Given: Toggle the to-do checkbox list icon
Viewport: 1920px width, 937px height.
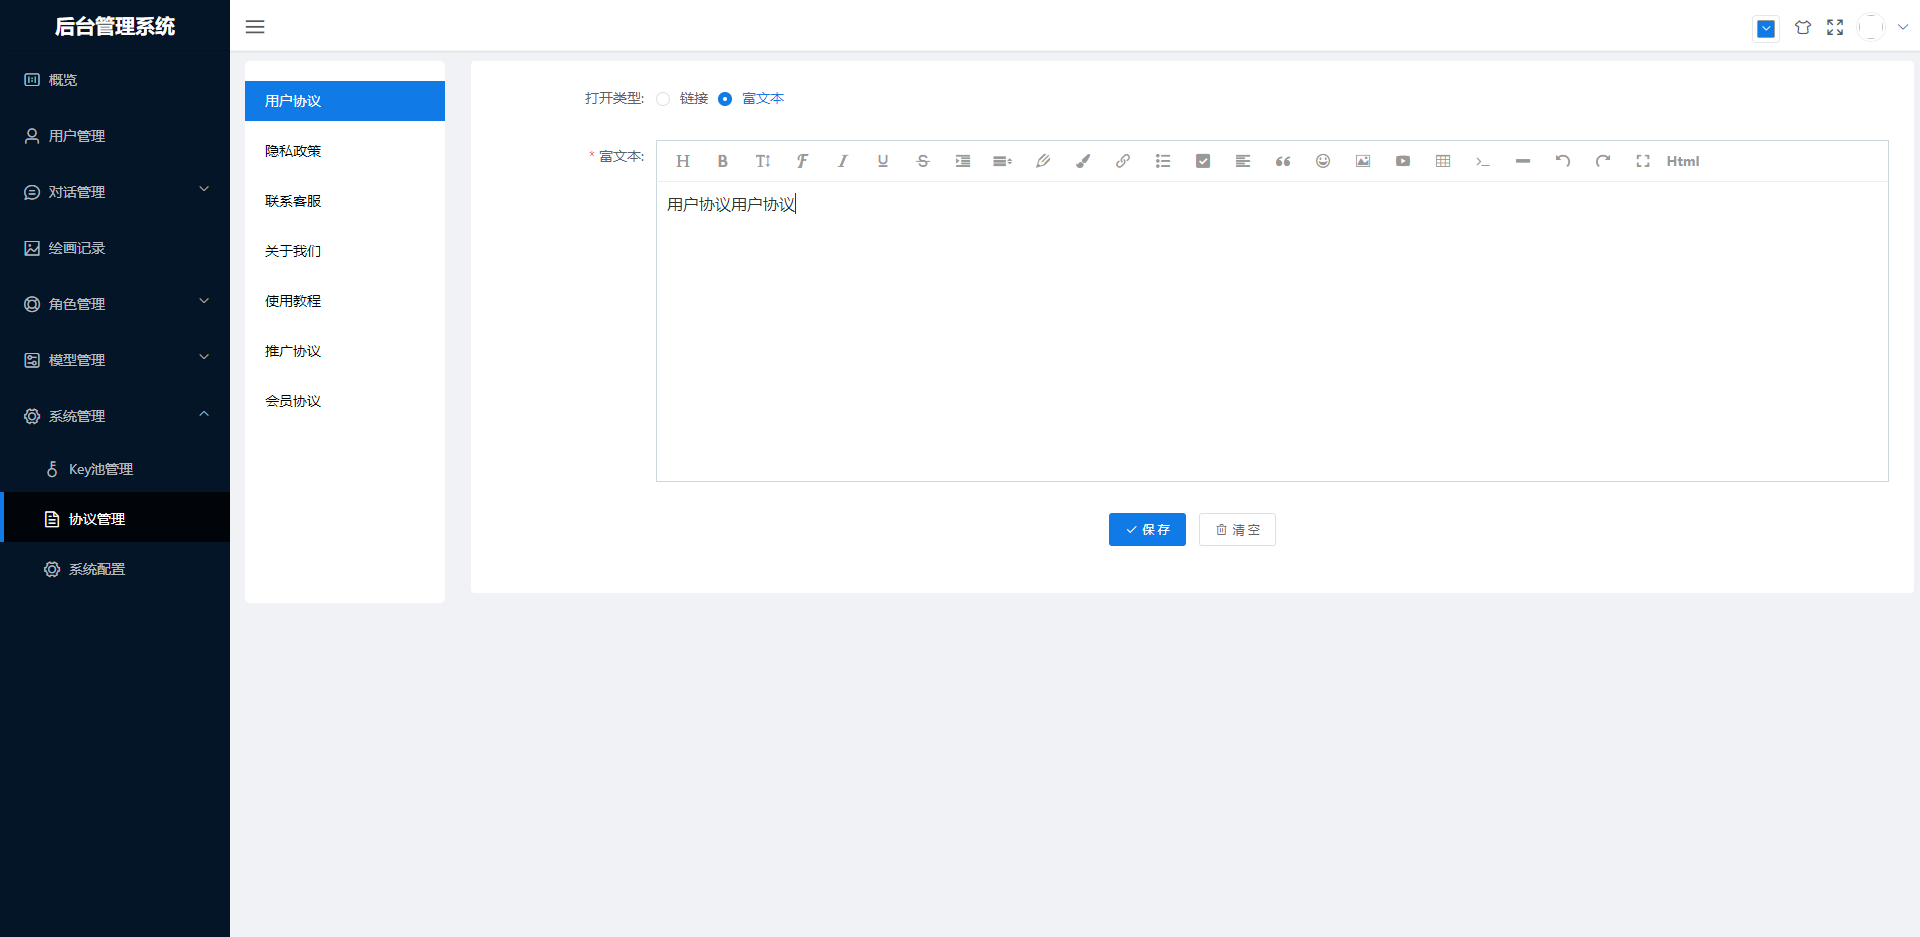Looking at the screenshot, I should (1202, 161).
